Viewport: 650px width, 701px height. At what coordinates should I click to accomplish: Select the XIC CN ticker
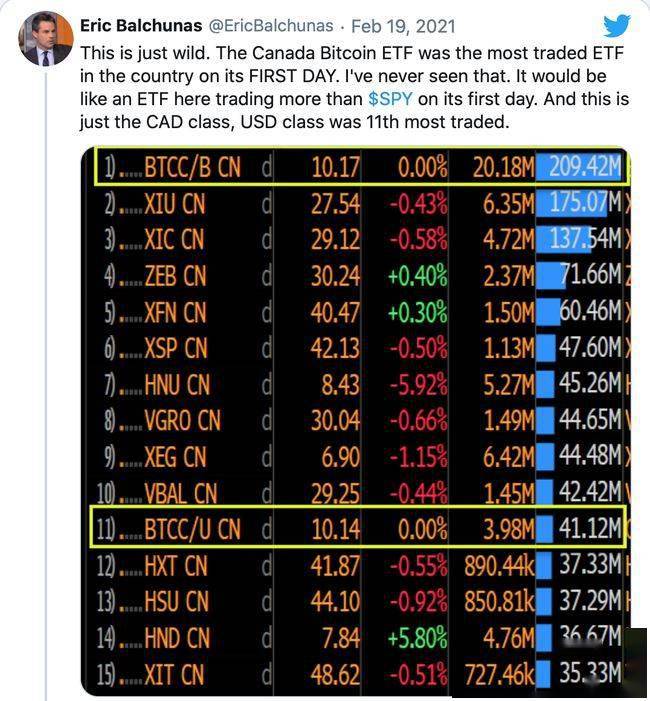pos(174,239)
